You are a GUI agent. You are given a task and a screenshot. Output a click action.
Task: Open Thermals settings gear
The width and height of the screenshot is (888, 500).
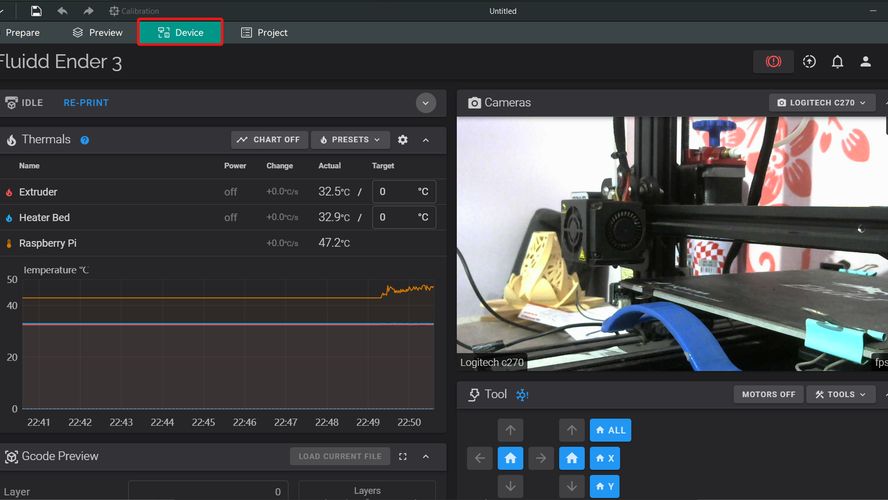pos(403,140)
